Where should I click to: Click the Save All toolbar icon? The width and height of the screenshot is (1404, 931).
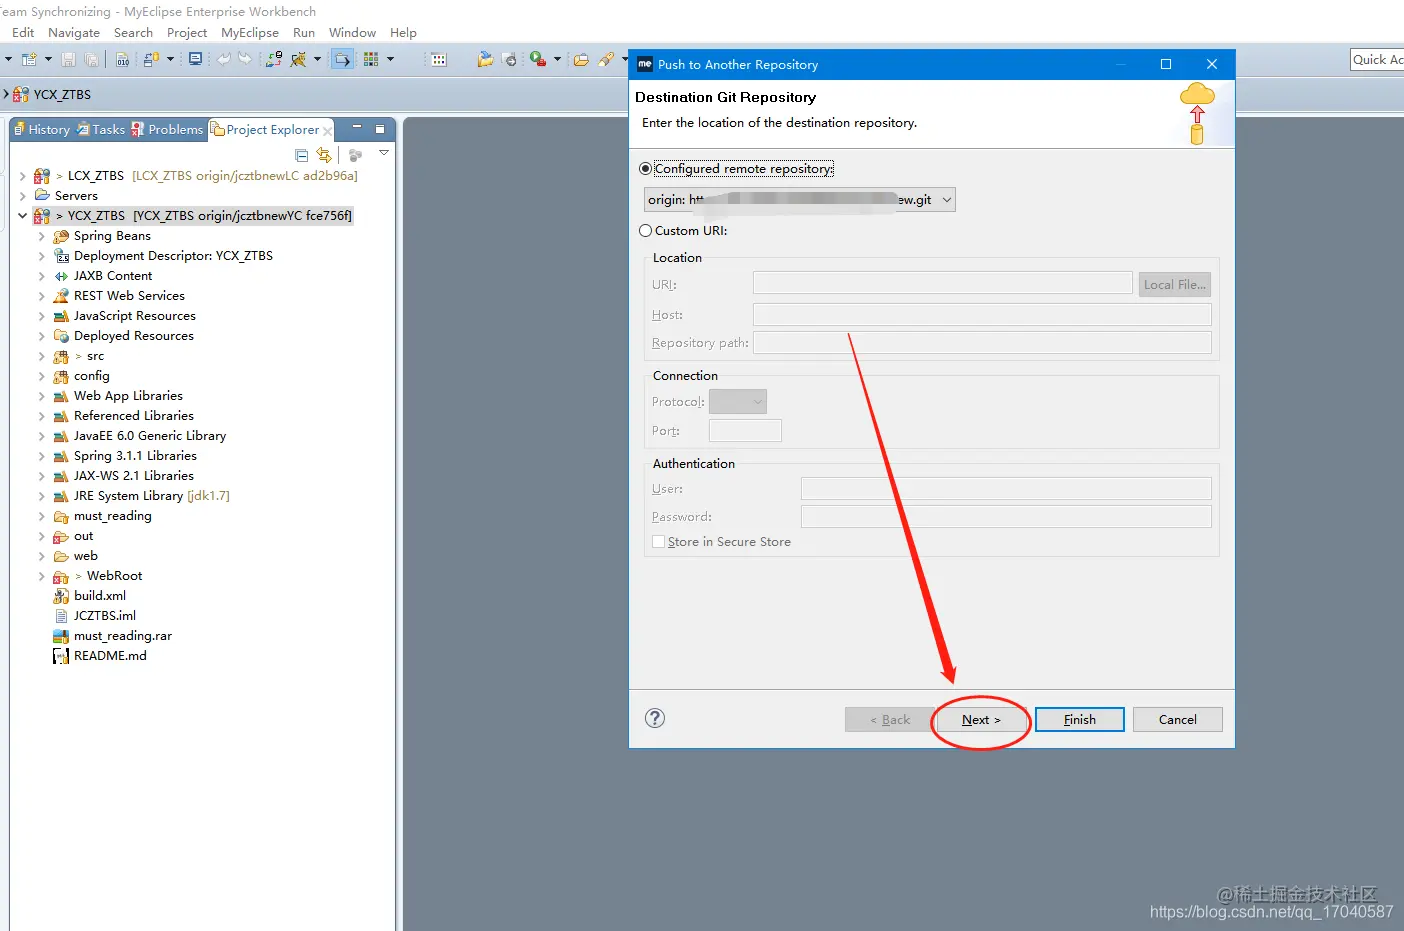(x=91, y=60)
